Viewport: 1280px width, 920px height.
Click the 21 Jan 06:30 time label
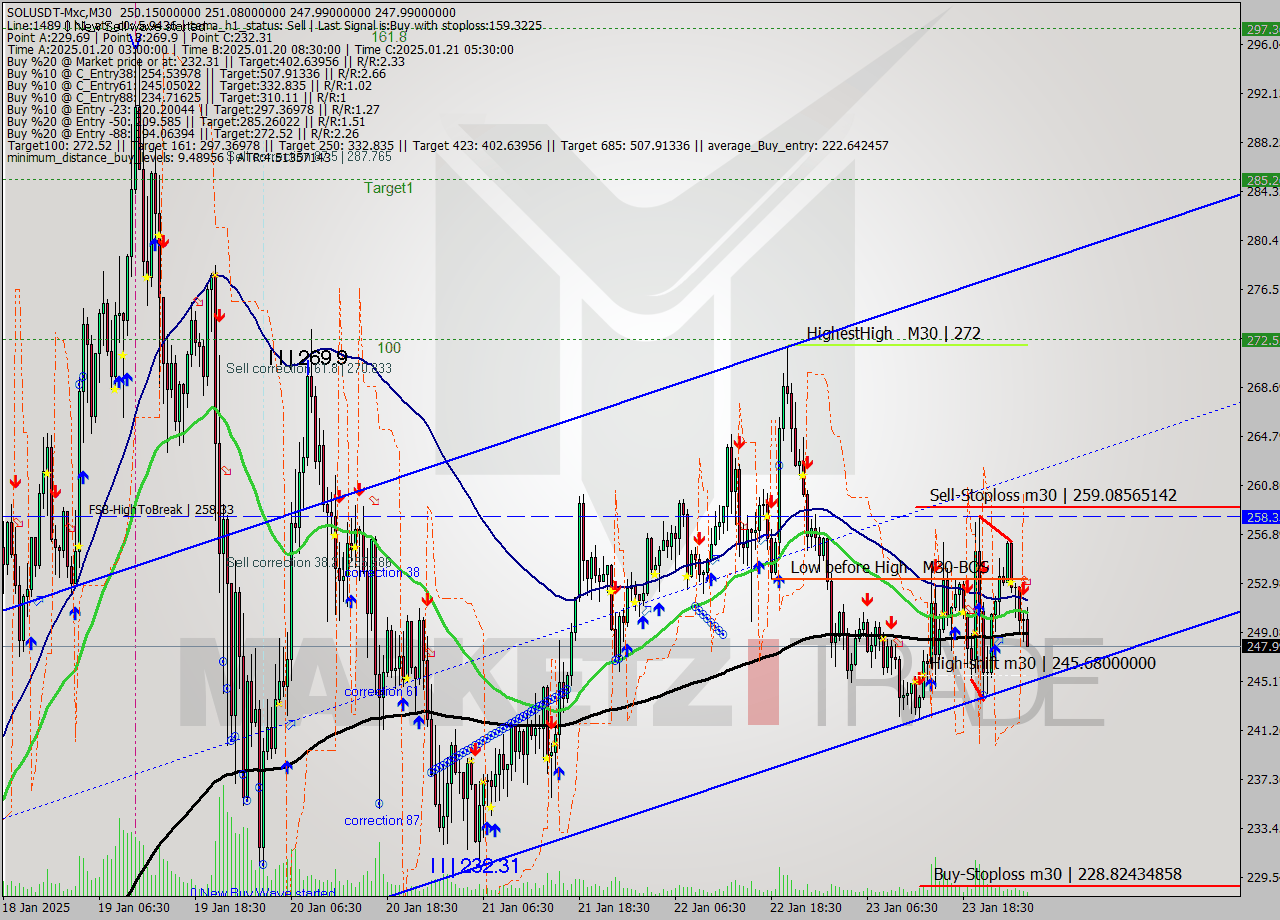[x=517, y=908]
